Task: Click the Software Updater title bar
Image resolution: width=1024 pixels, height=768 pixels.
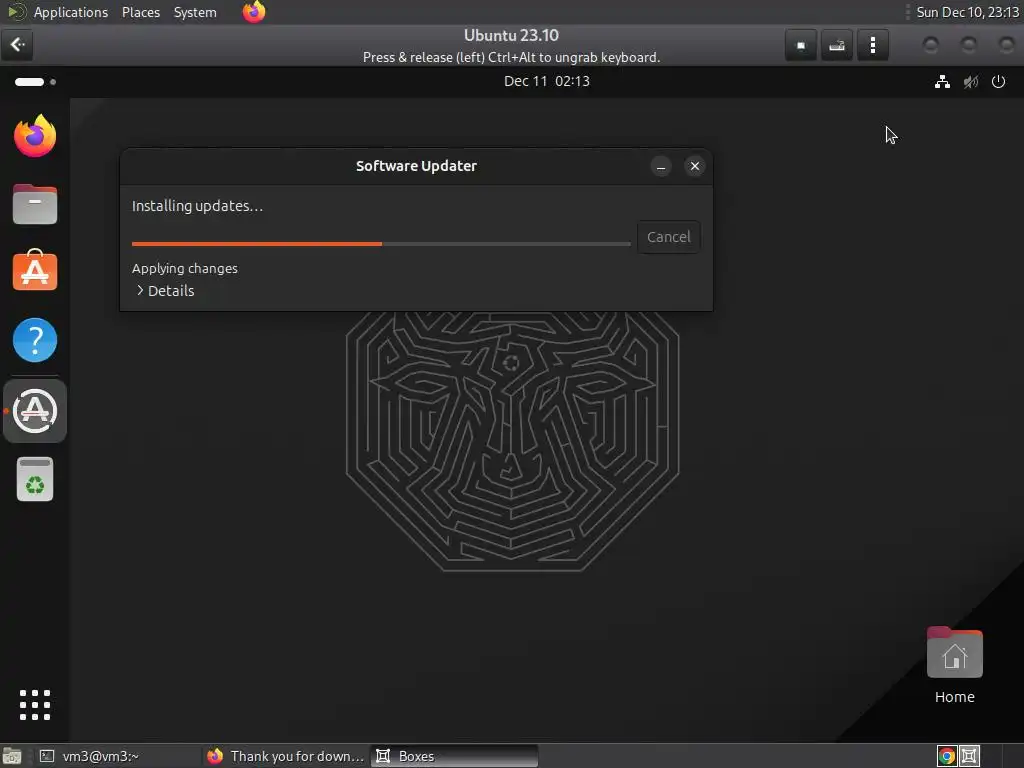Action: pyautogui.click(x=416, y=166)
